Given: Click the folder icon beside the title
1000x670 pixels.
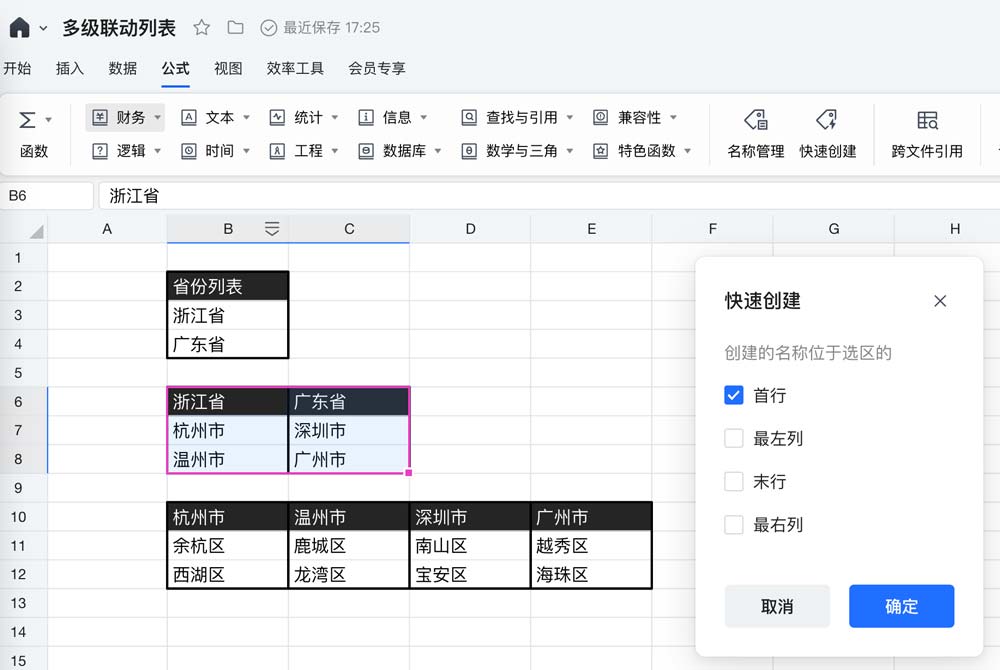Looking at the screenshot, I should (235, 28).
